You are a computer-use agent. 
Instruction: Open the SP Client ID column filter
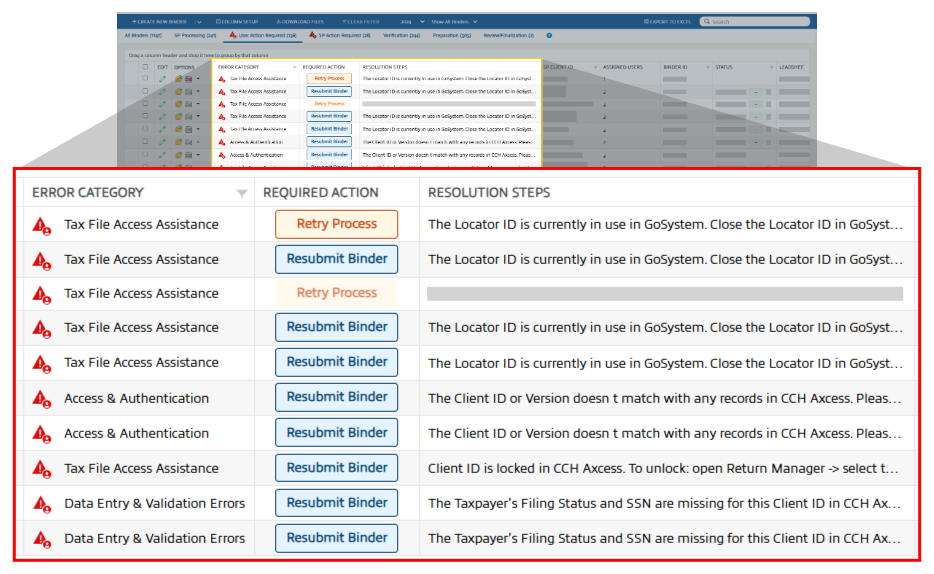(x=595, y=67)
